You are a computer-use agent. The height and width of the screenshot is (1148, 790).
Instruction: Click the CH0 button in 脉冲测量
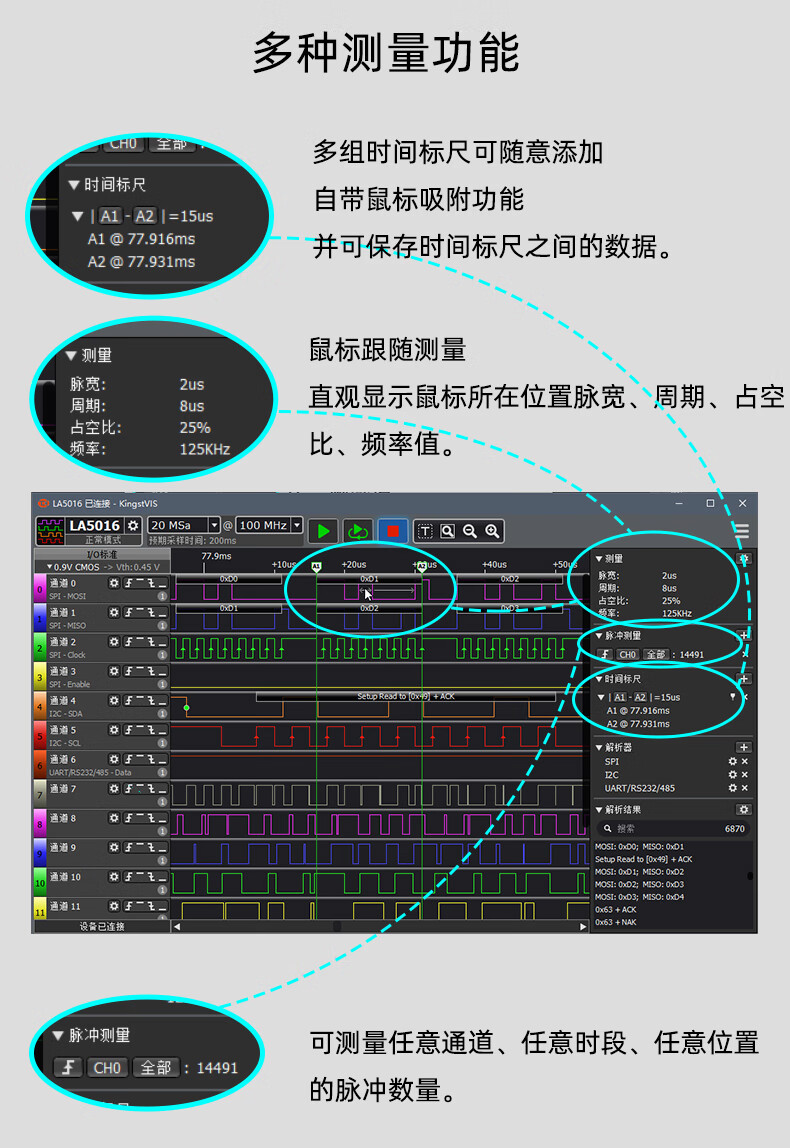click(x=627, y=655)
